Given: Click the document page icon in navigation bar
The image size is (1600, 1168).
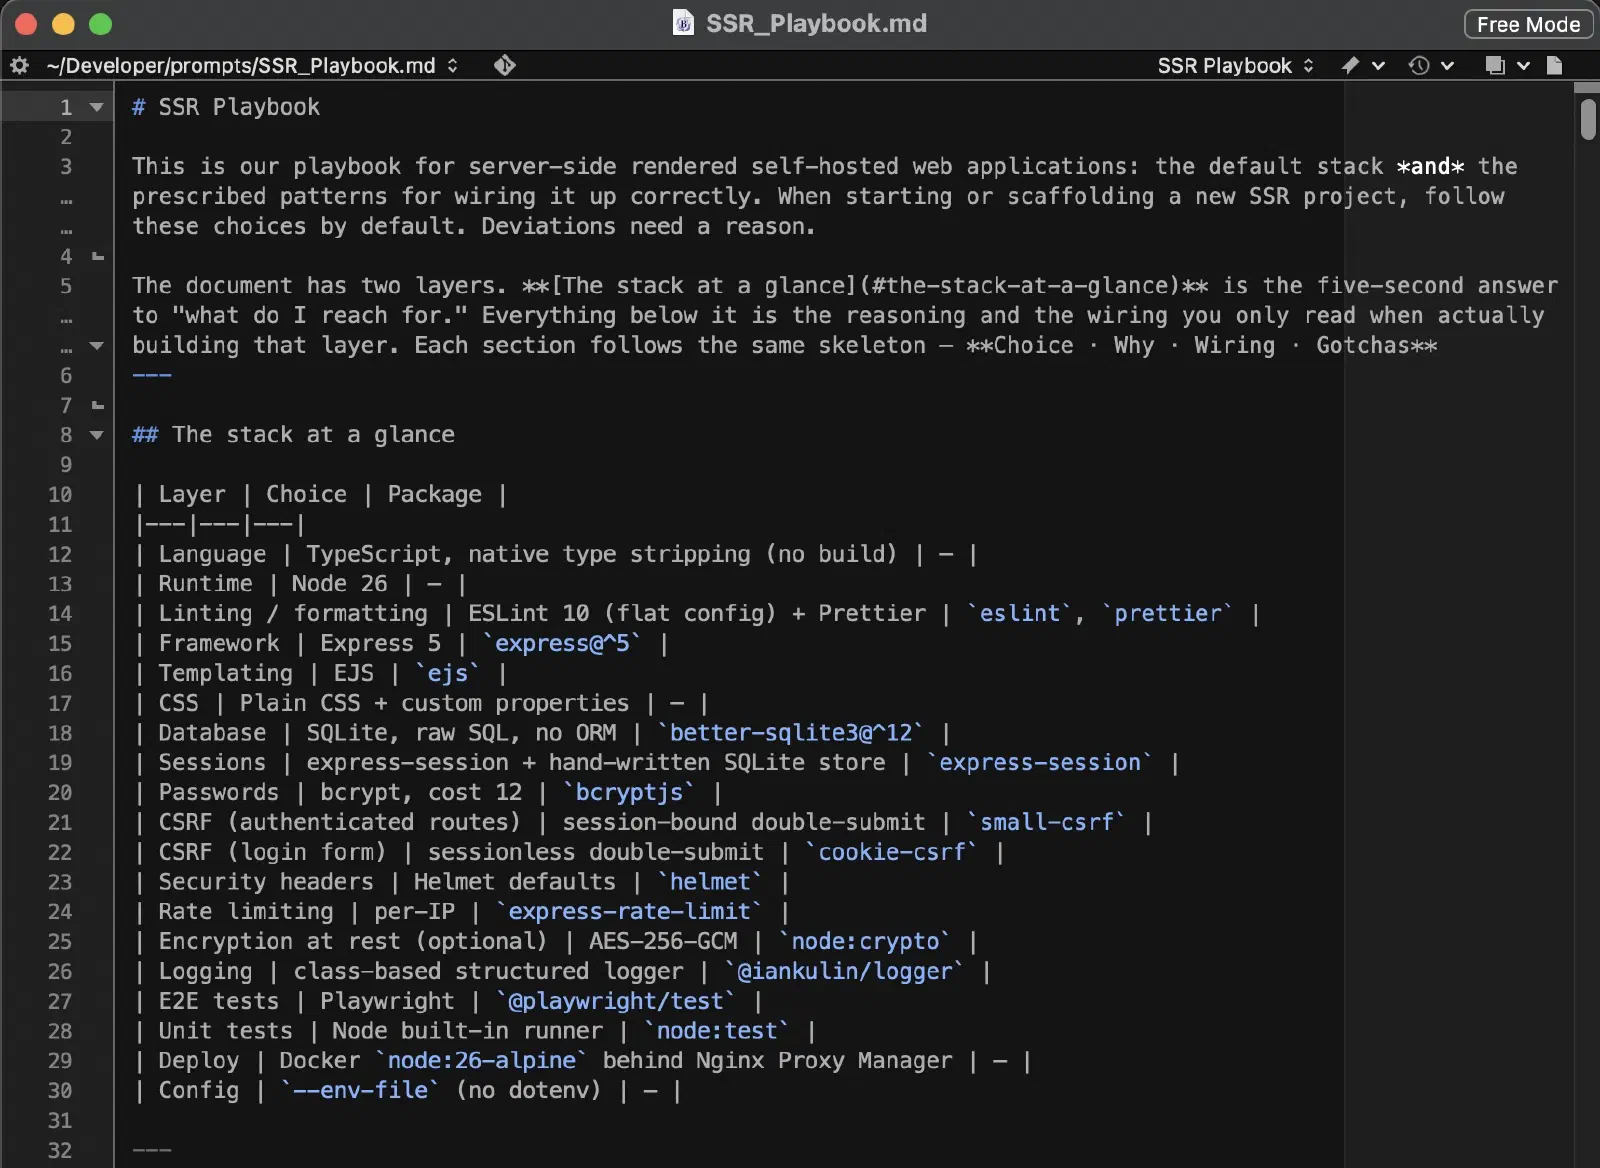Looking at the screenshot, I should pos(1554,66).
